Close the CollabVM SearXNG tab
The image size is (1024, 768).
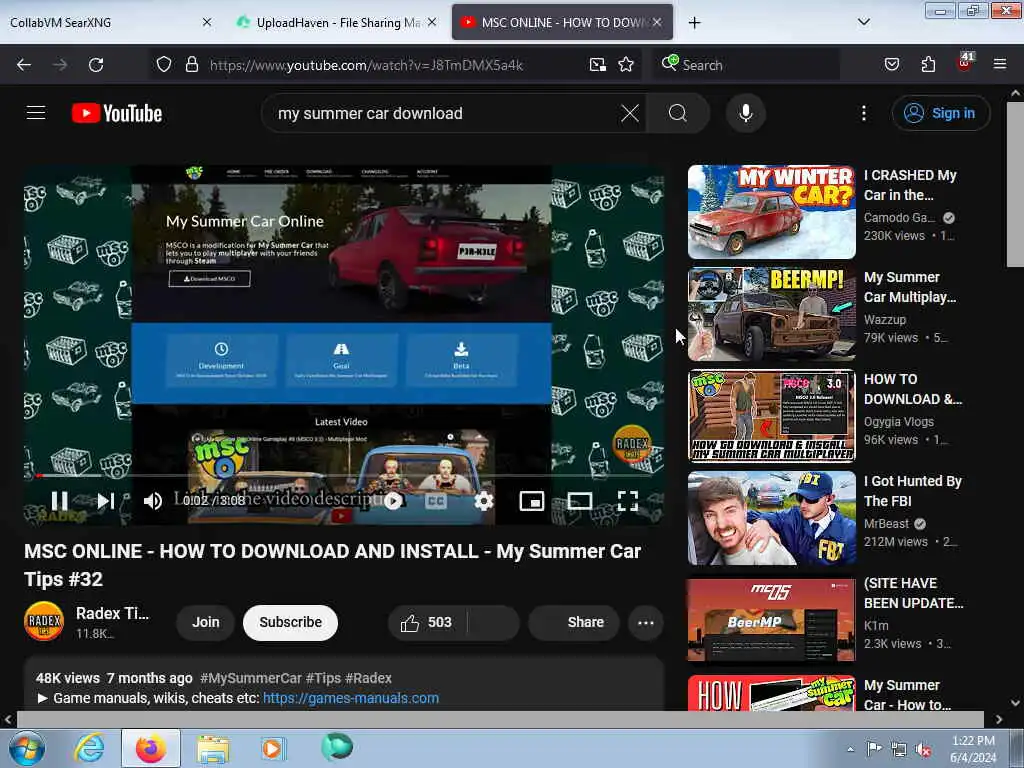click(x=207, y=22)
